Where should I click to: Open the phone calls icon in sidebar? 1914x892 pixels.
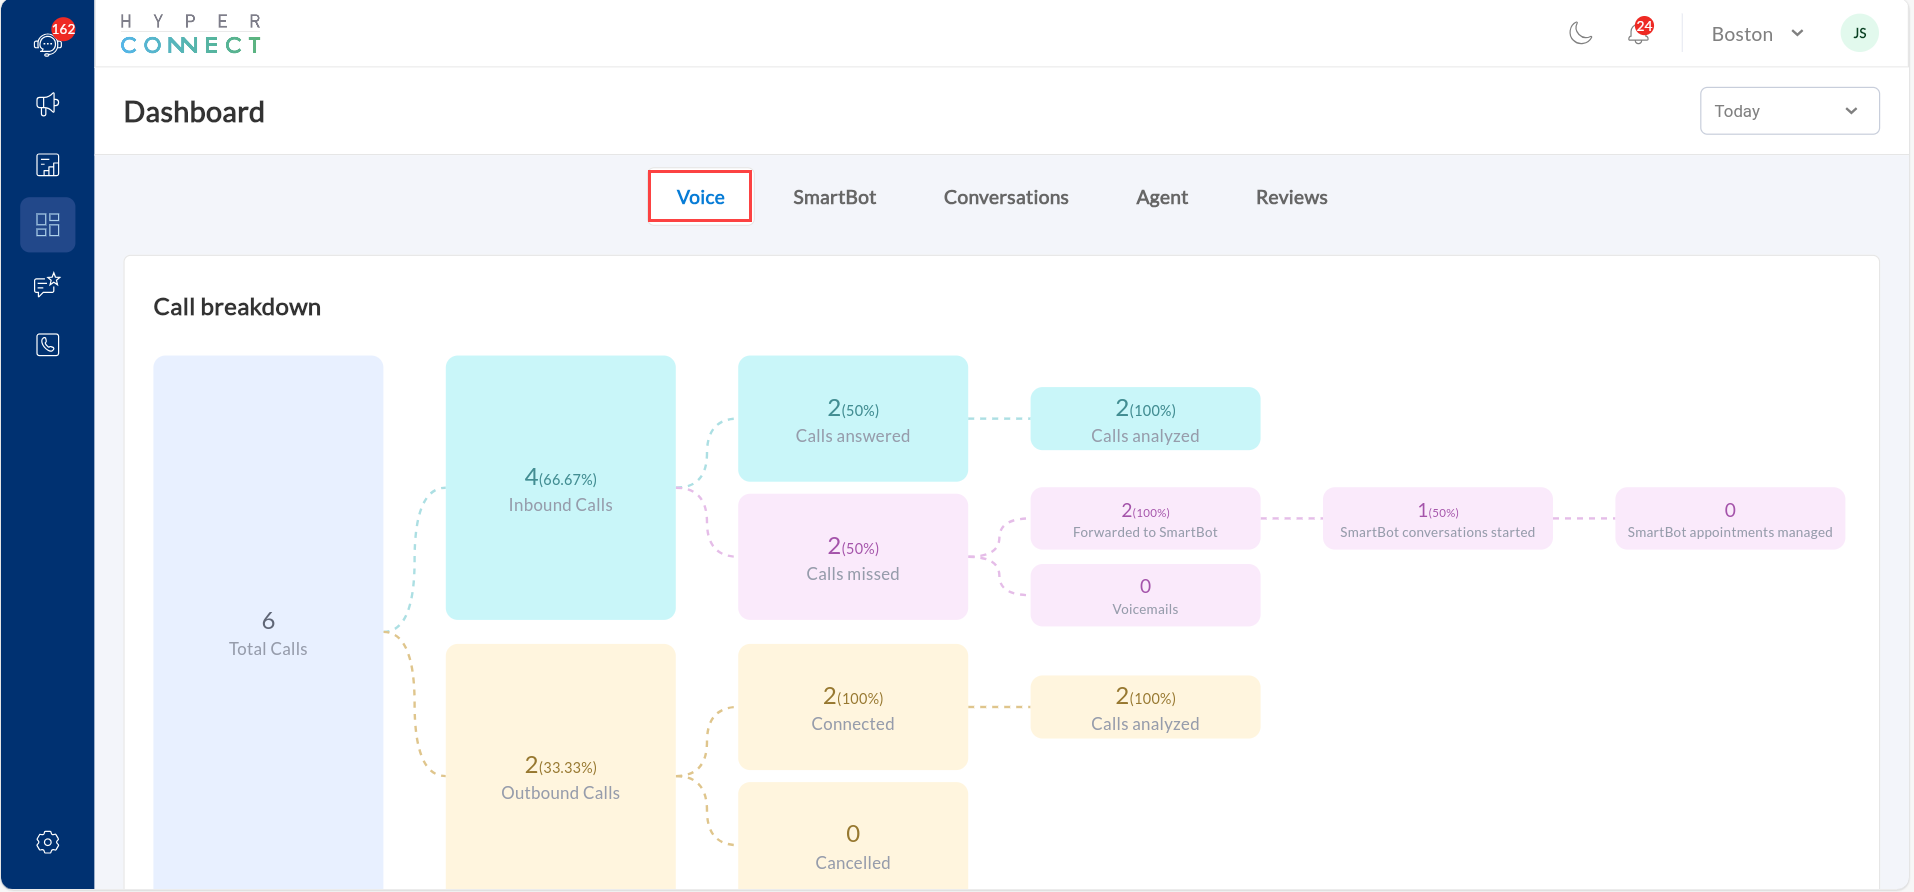[48, 345]
